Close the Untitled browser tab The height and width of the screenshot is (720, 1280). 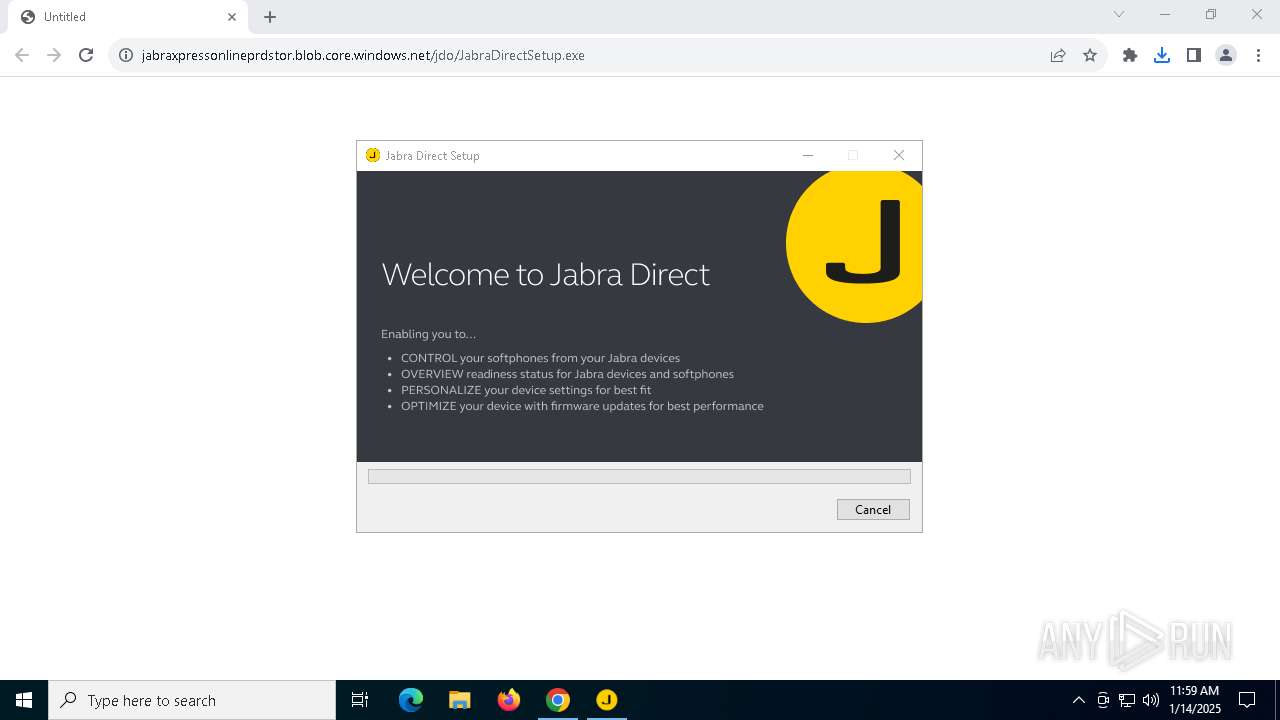(x=232, y=17)
